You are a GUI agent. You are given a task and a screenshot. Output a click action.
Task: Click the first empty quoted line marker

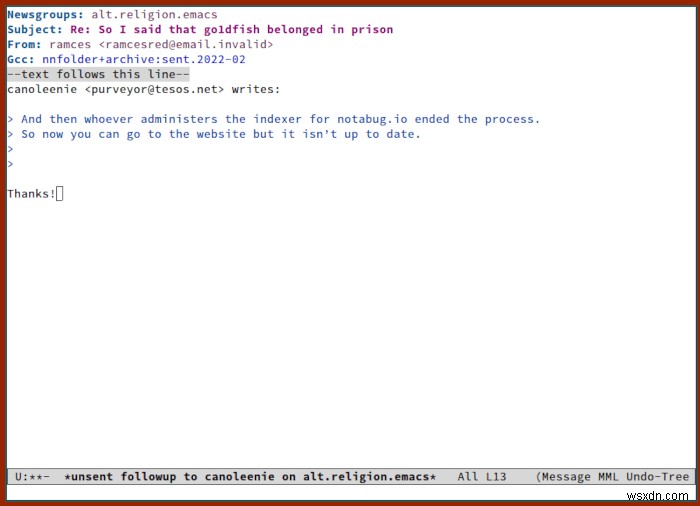10,149
